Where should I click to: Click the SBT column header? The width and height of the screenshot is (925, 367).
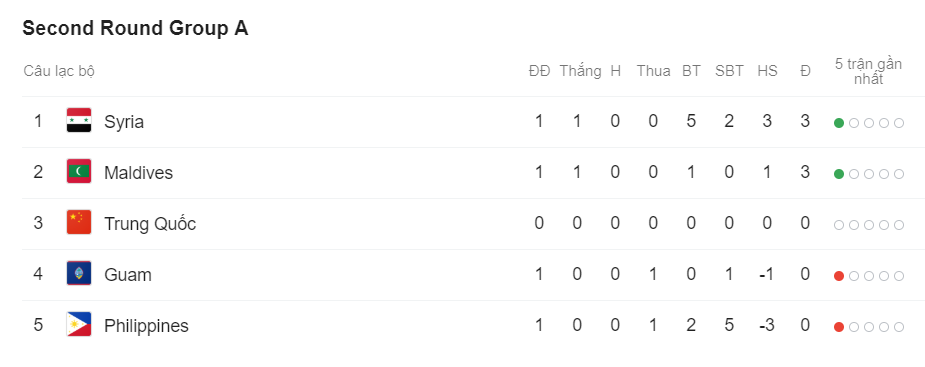point(729,71)
